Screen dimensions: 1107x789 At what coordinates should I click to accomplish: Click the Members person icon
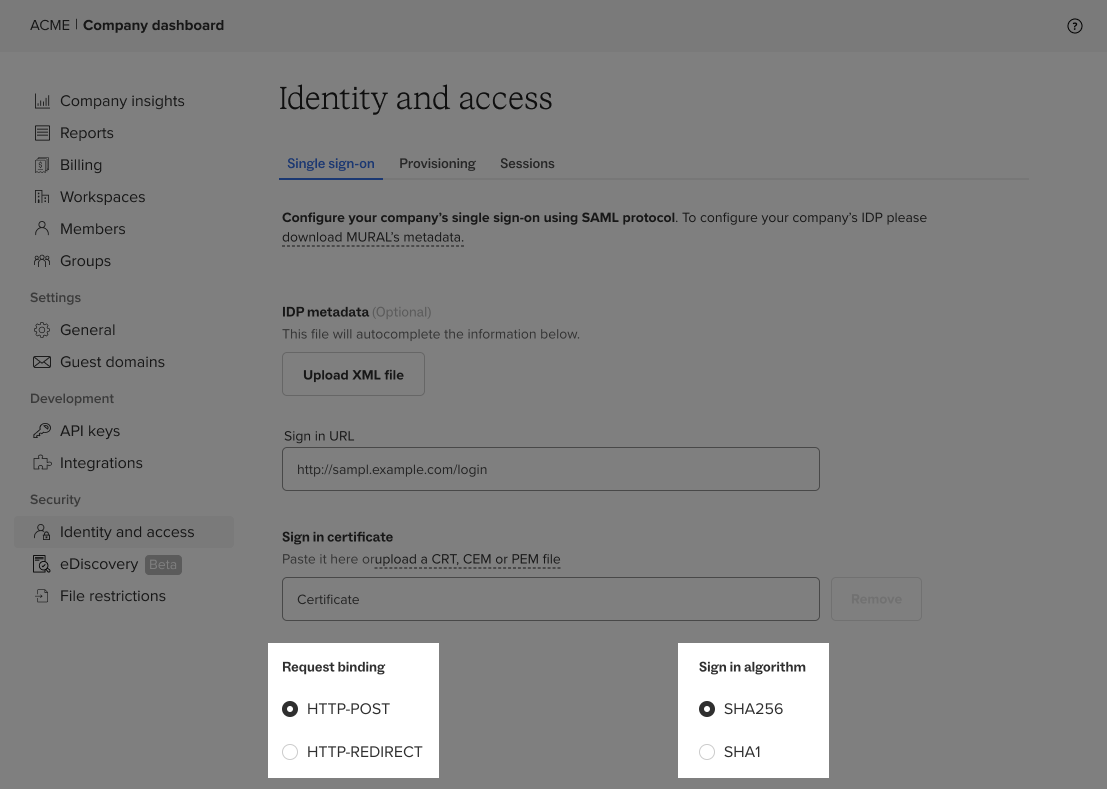point(42,229)
